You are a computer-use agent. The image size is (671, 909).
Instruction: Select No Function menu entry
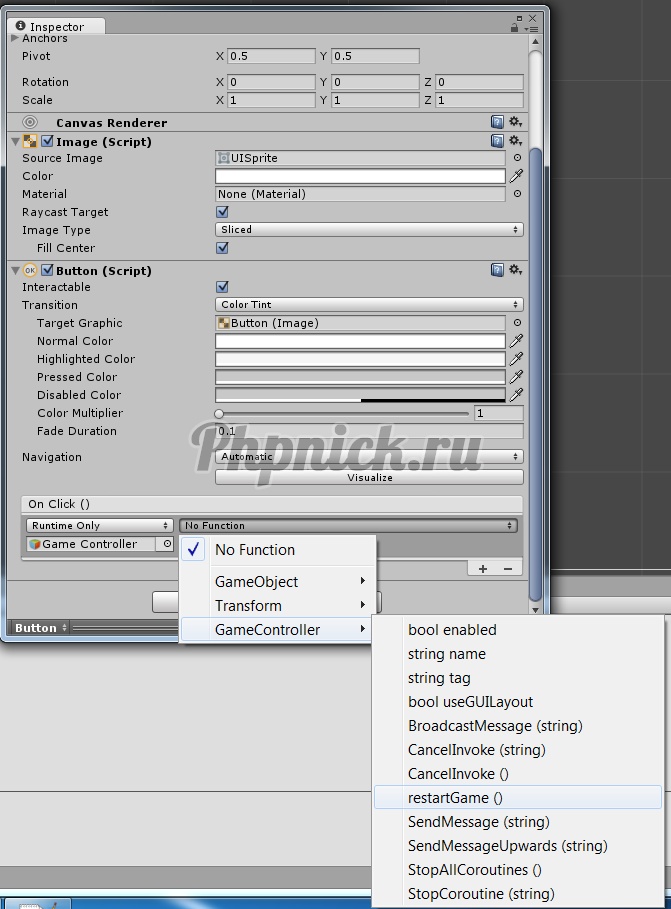(x=278, y=550)
